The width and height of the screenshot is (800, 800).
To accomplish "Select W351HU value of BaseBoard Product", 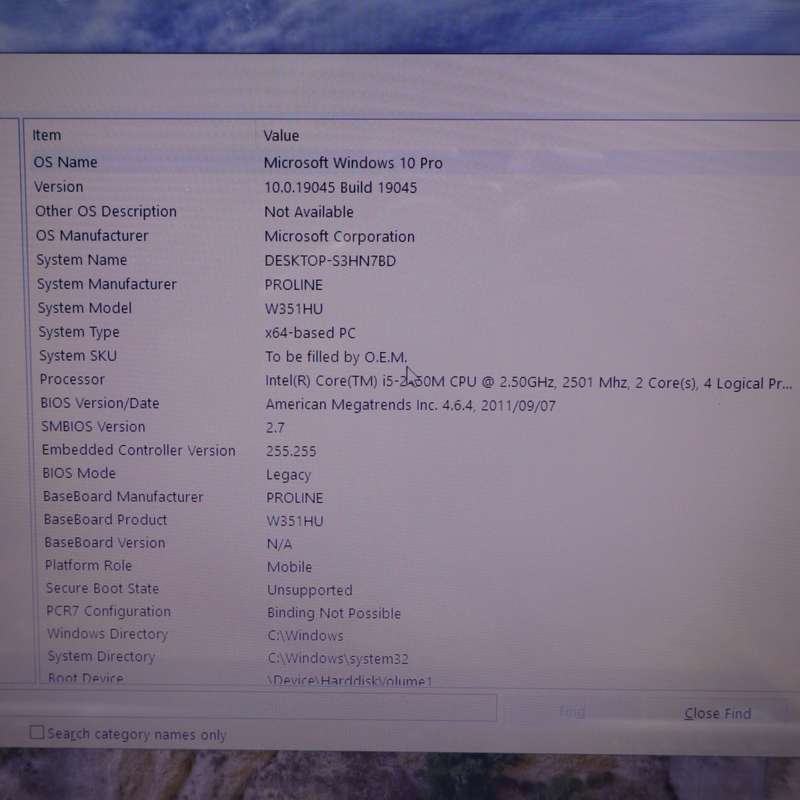I will click(x=295, y=521).
